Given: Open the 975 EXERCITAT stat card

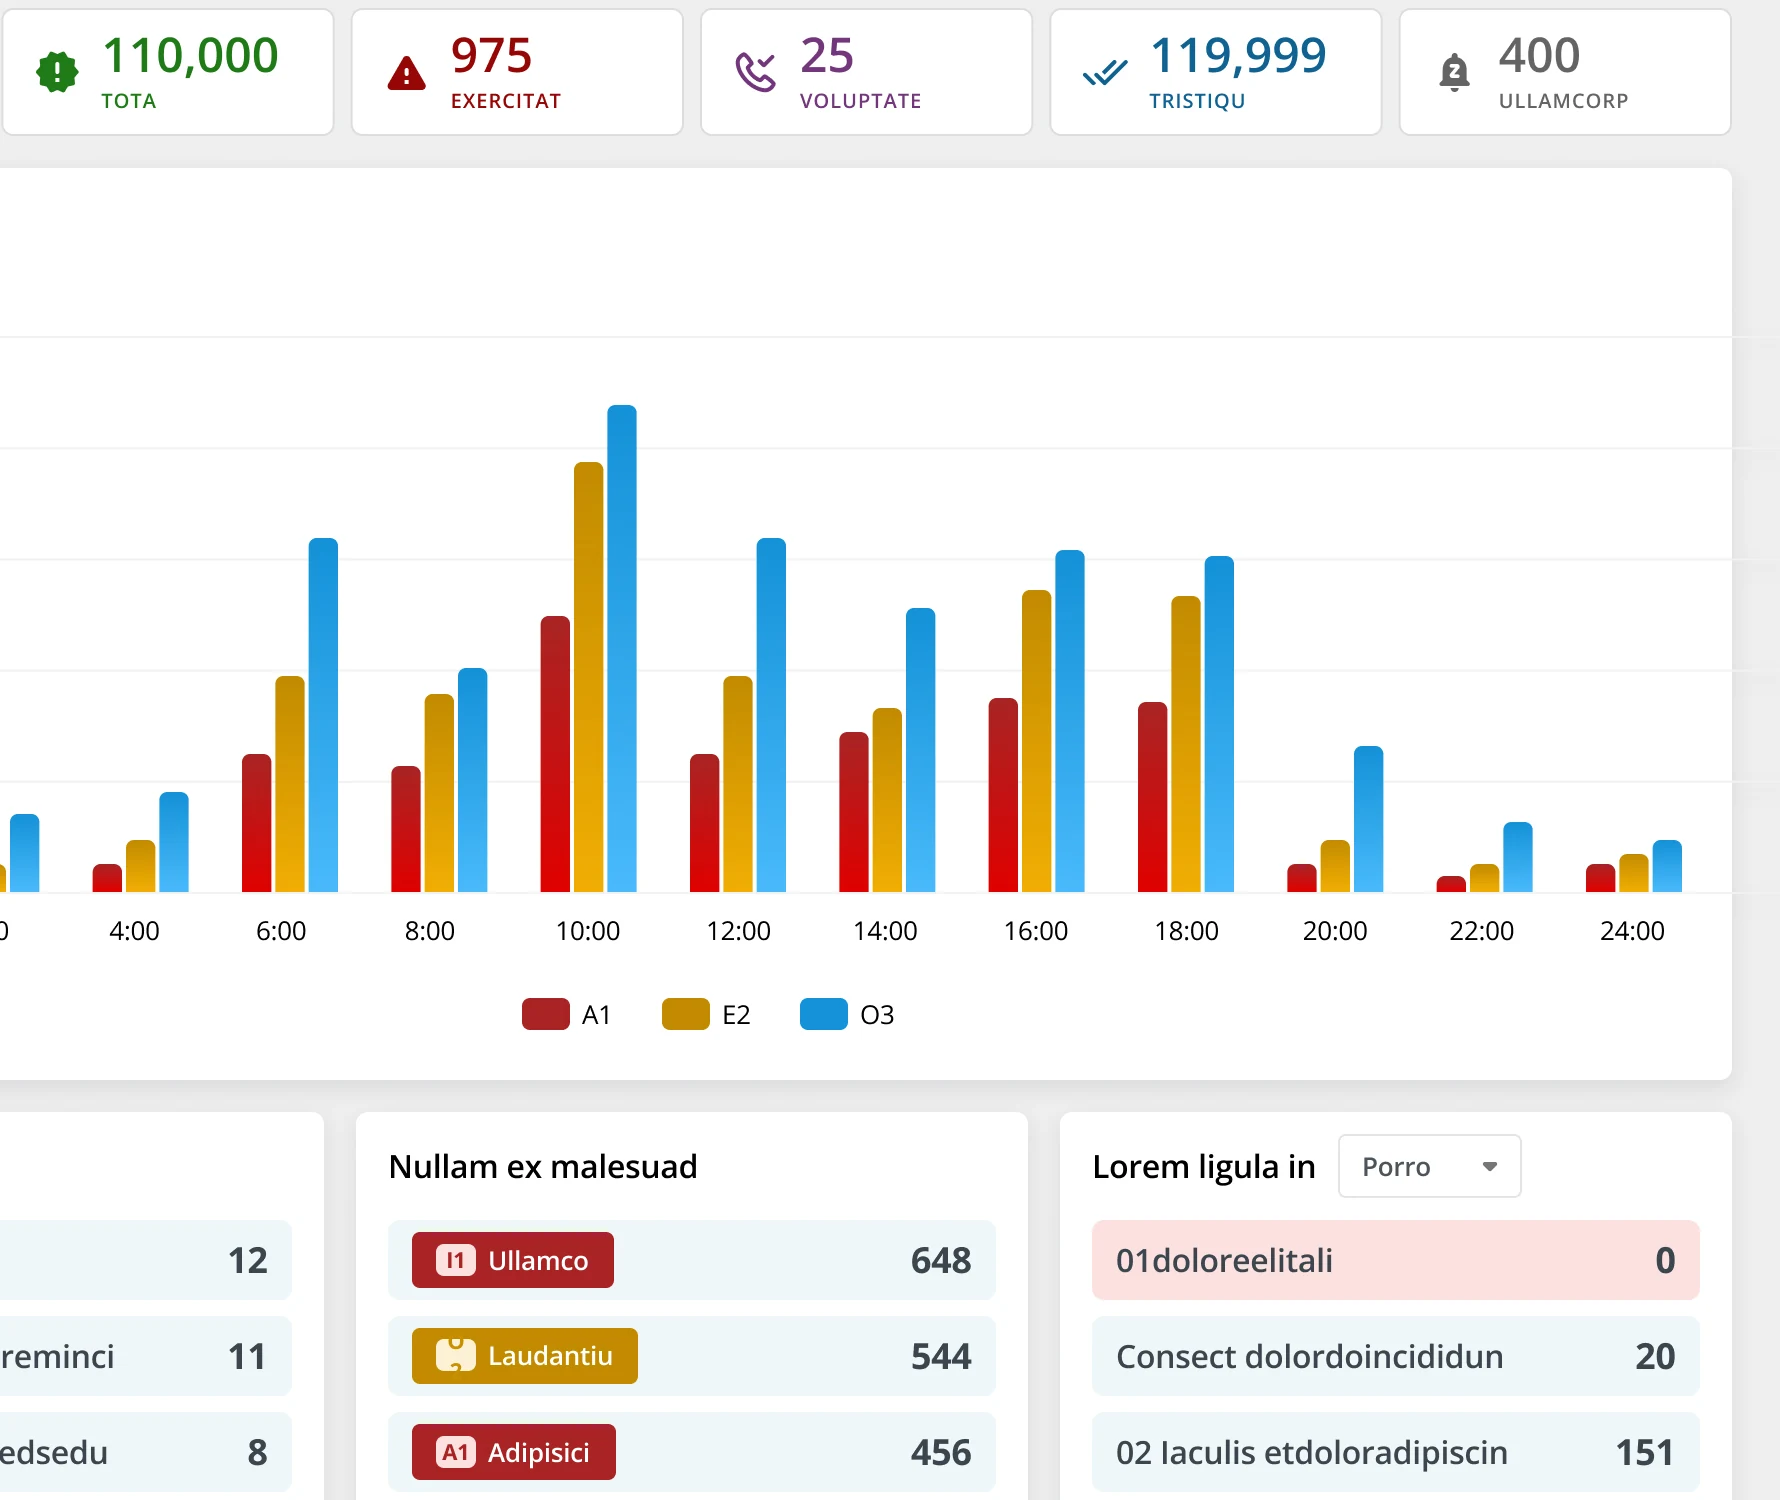Looking at the screenshot, I should [x=517, y=72].
